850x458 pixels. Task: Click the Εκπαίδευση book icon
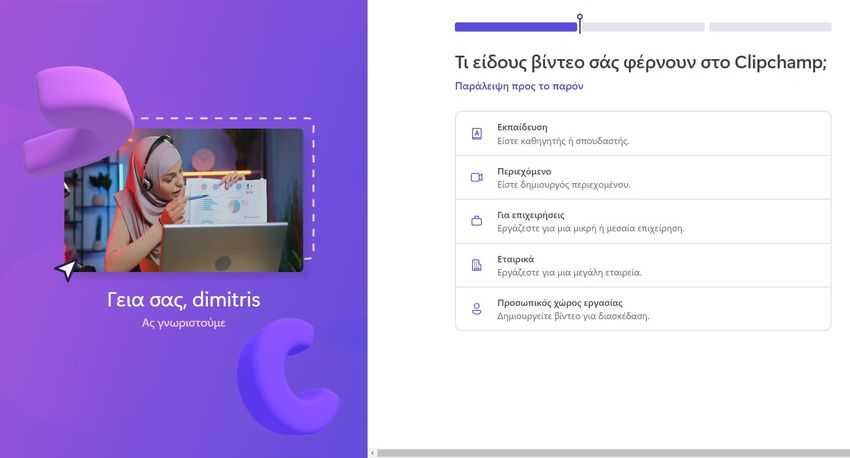click(476, 134)
